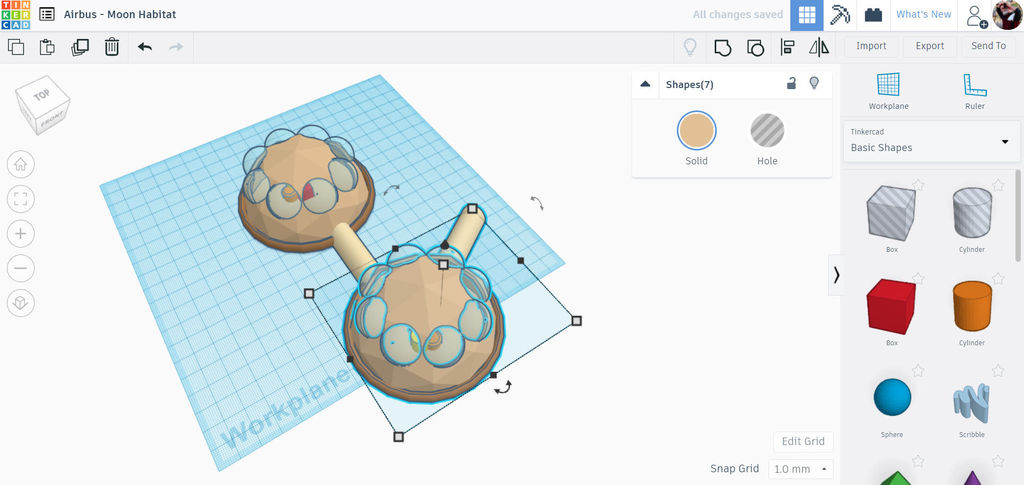Image resolution: width=1024 pixels, height=485 pixels.
Task: Click the Paste icon
Action: [47, 47]
